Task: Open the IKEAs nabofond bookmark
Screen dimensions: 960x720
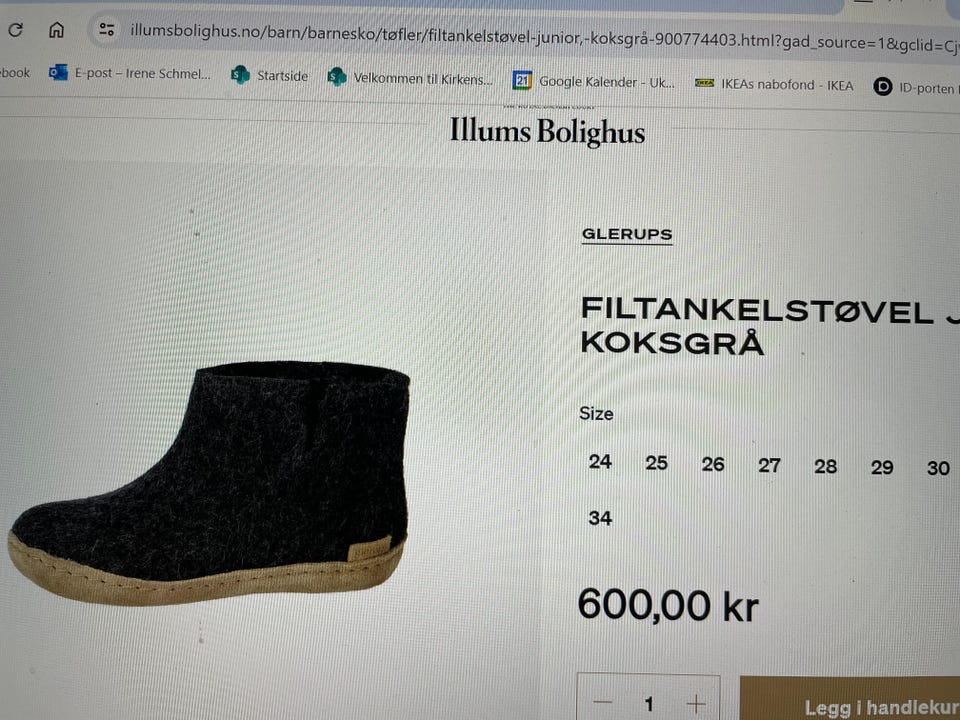Action: click(x=774, y=84)
